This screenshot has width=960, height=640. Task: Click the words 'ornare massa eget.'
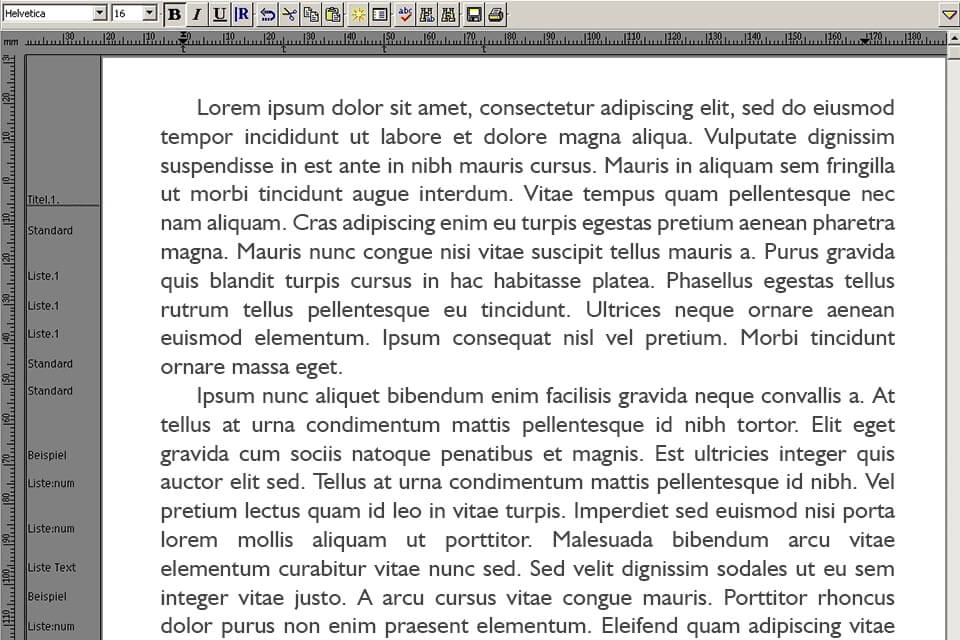pyautogui.click(x=251, y=367)
